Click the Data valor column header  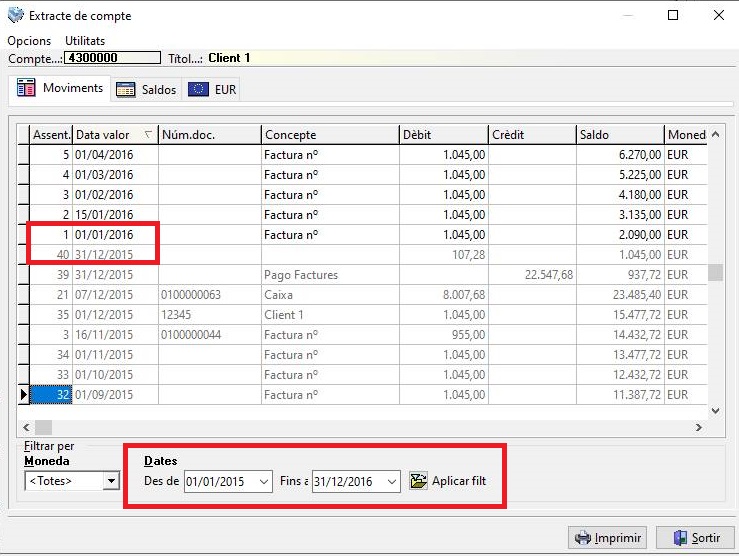pos(115,135)
